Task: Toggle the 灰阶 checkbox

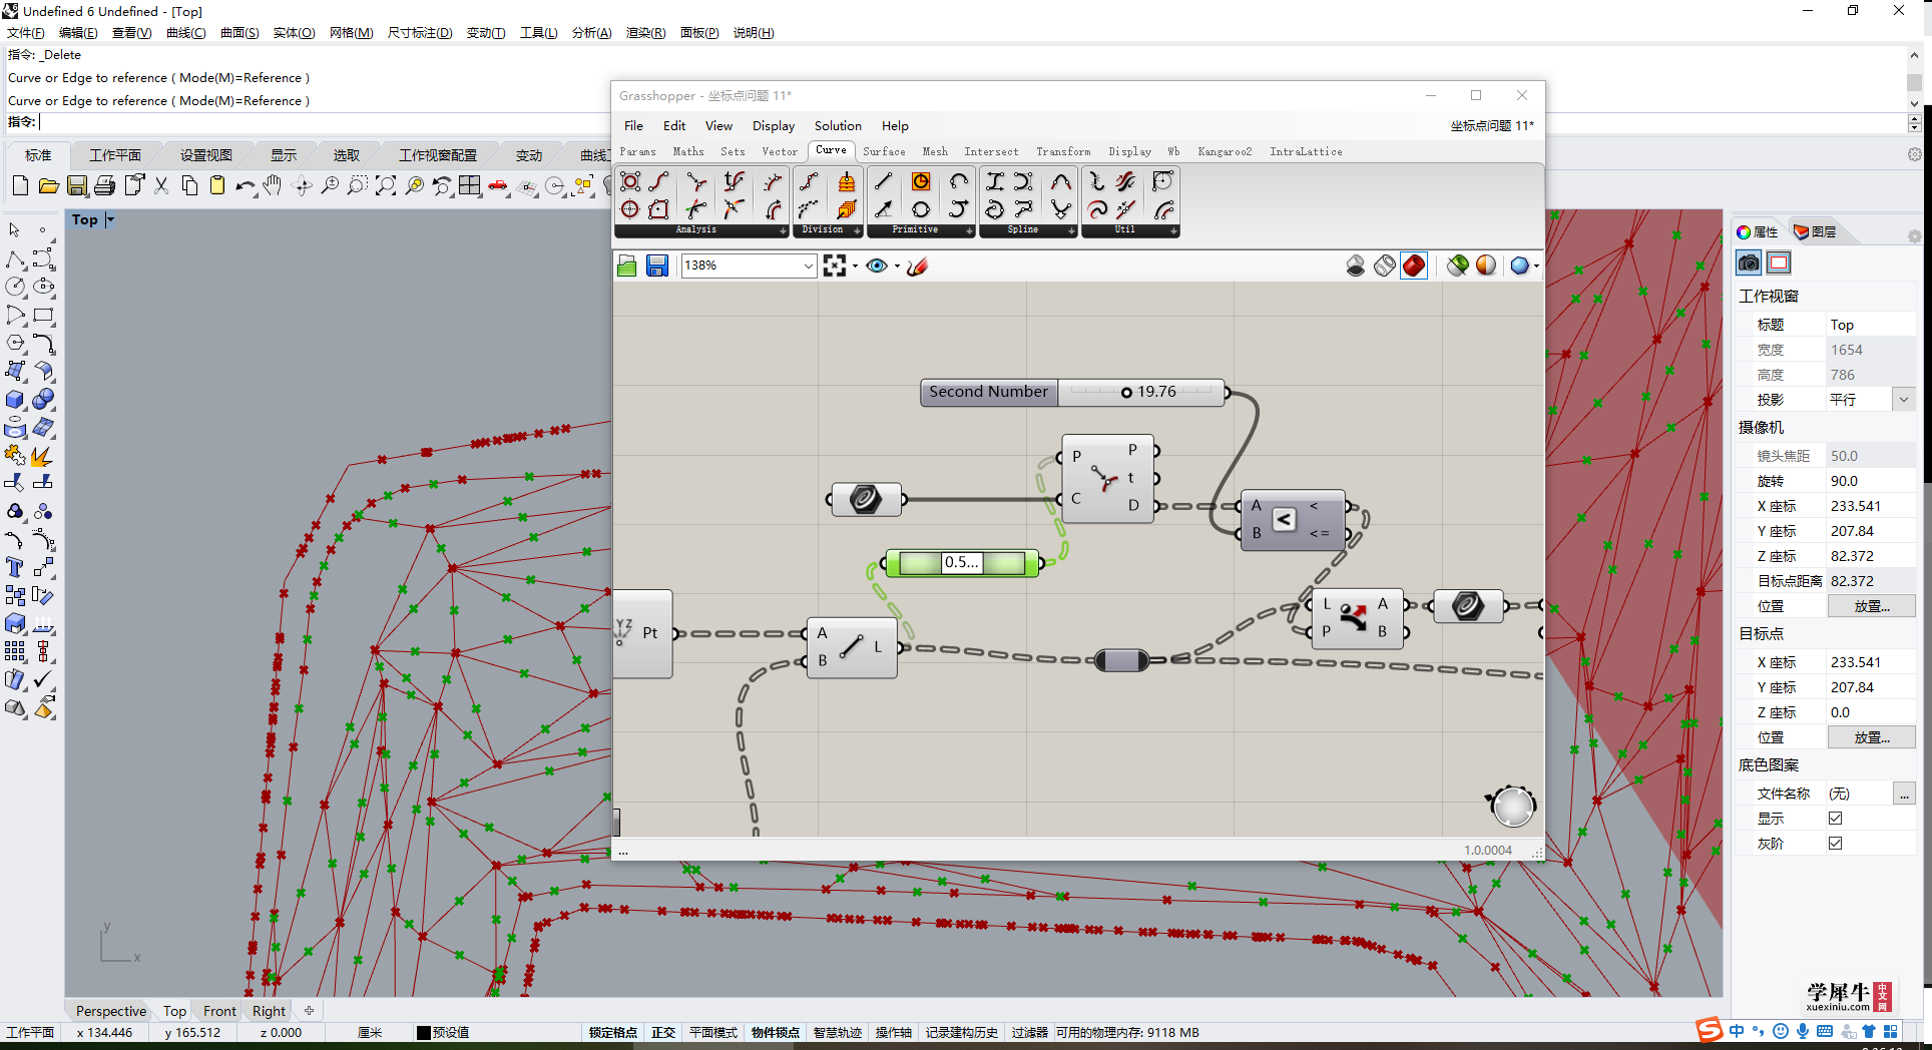Action: pyautogui.click(x=1835, y=843)
